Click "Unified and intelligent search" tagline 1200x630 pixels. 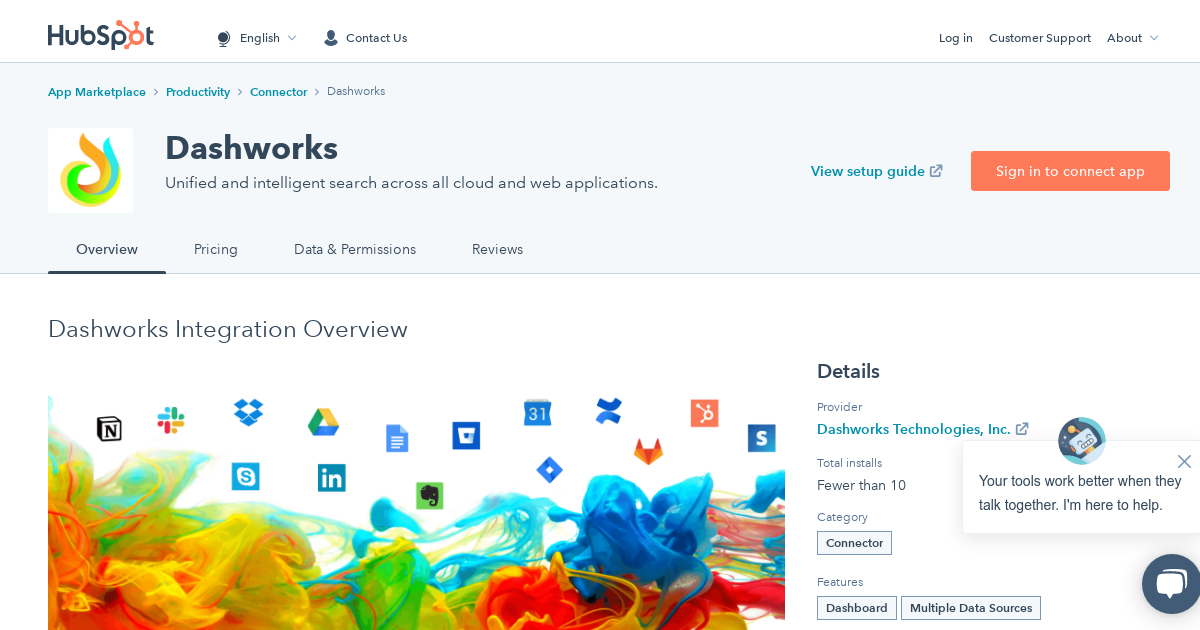point(411,183)
